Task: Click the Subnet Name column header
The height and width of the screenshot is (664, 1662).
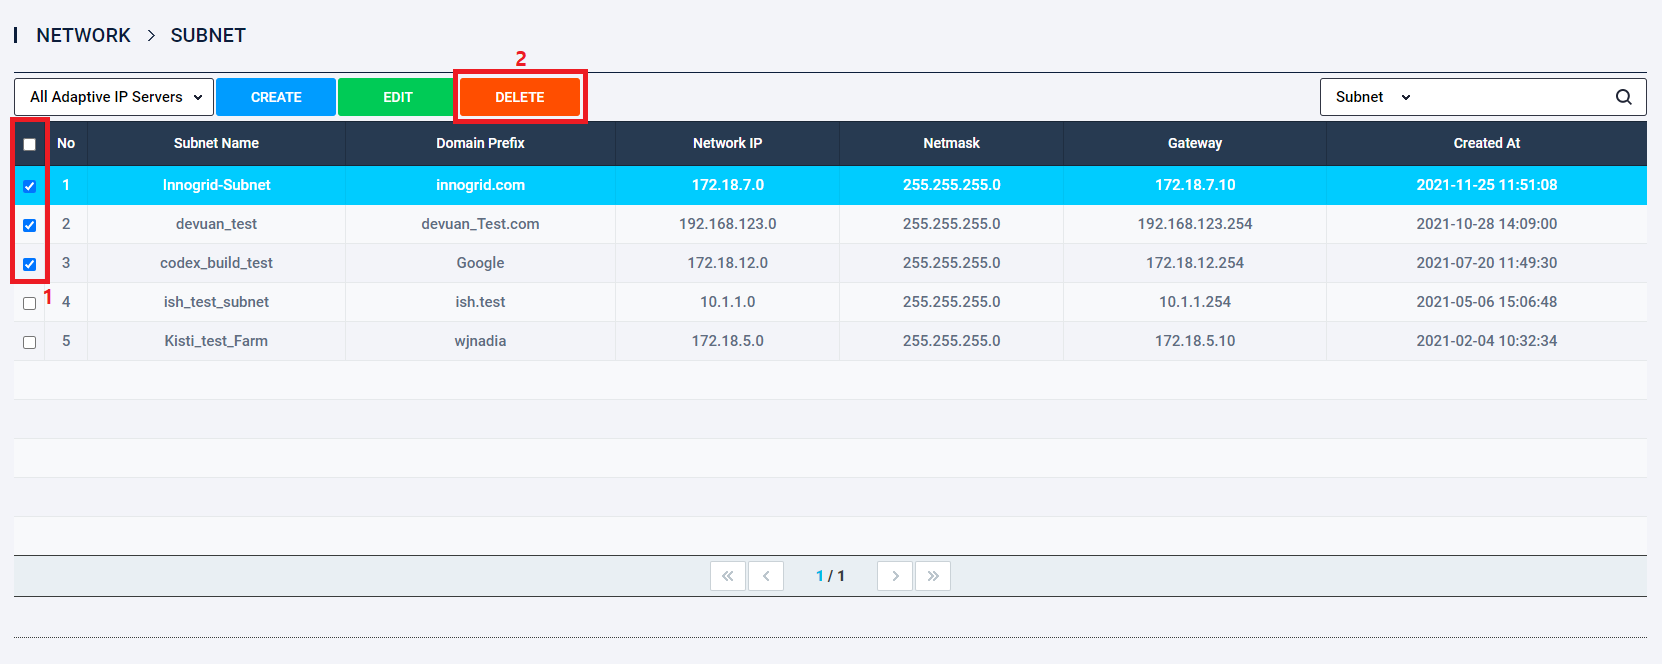Action: point(216,143)
